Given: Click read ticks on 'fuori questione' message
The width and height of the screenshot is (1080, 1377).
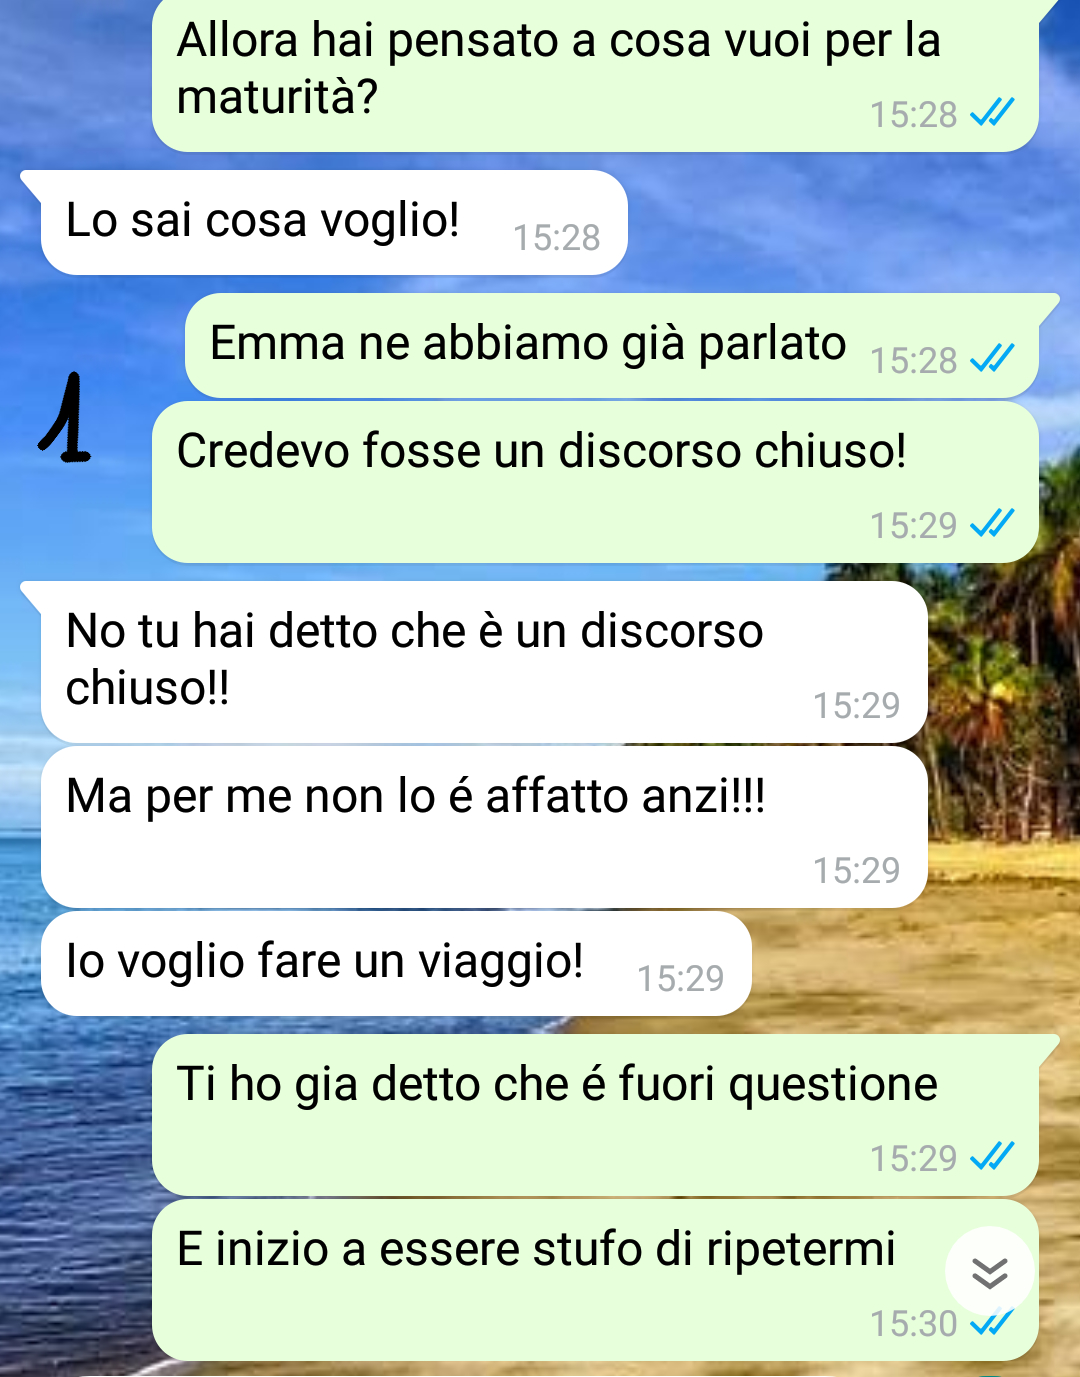Looking at the screenshot, I should click(992, 1156).
